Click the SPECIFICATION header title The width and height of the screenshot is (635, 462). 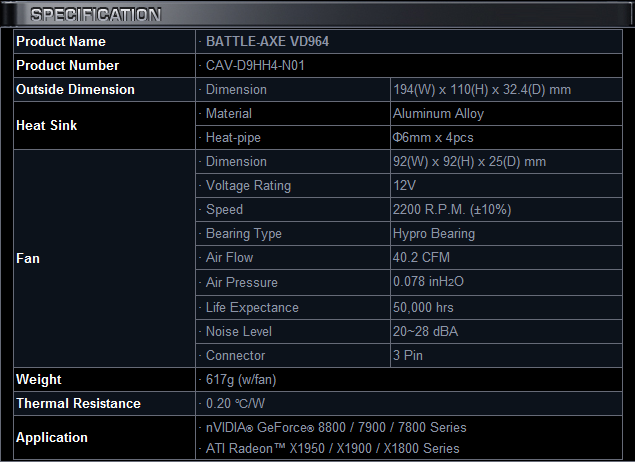(95, 15)
